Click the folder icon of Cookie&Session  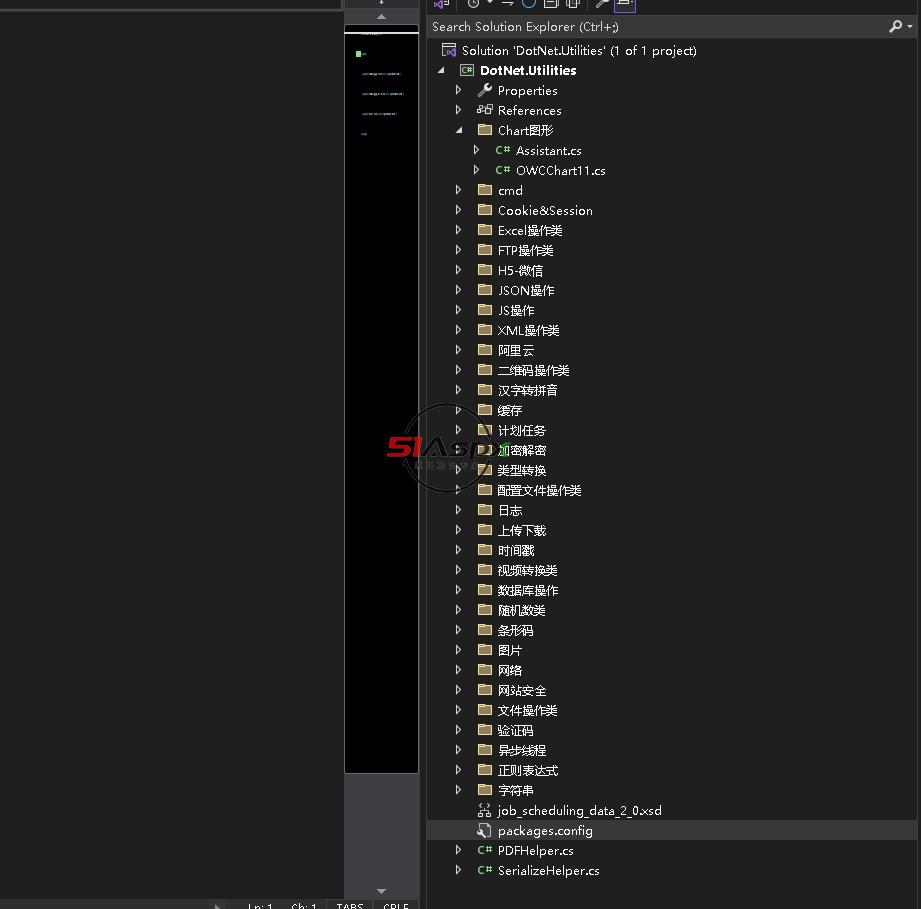click(485, 210)
